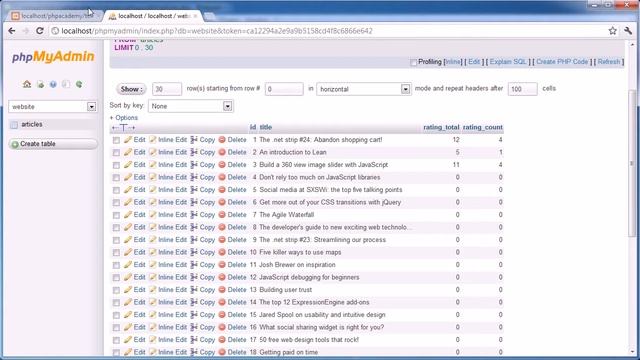
Task: Click the browser reload icon
Action: pos(40,31)
